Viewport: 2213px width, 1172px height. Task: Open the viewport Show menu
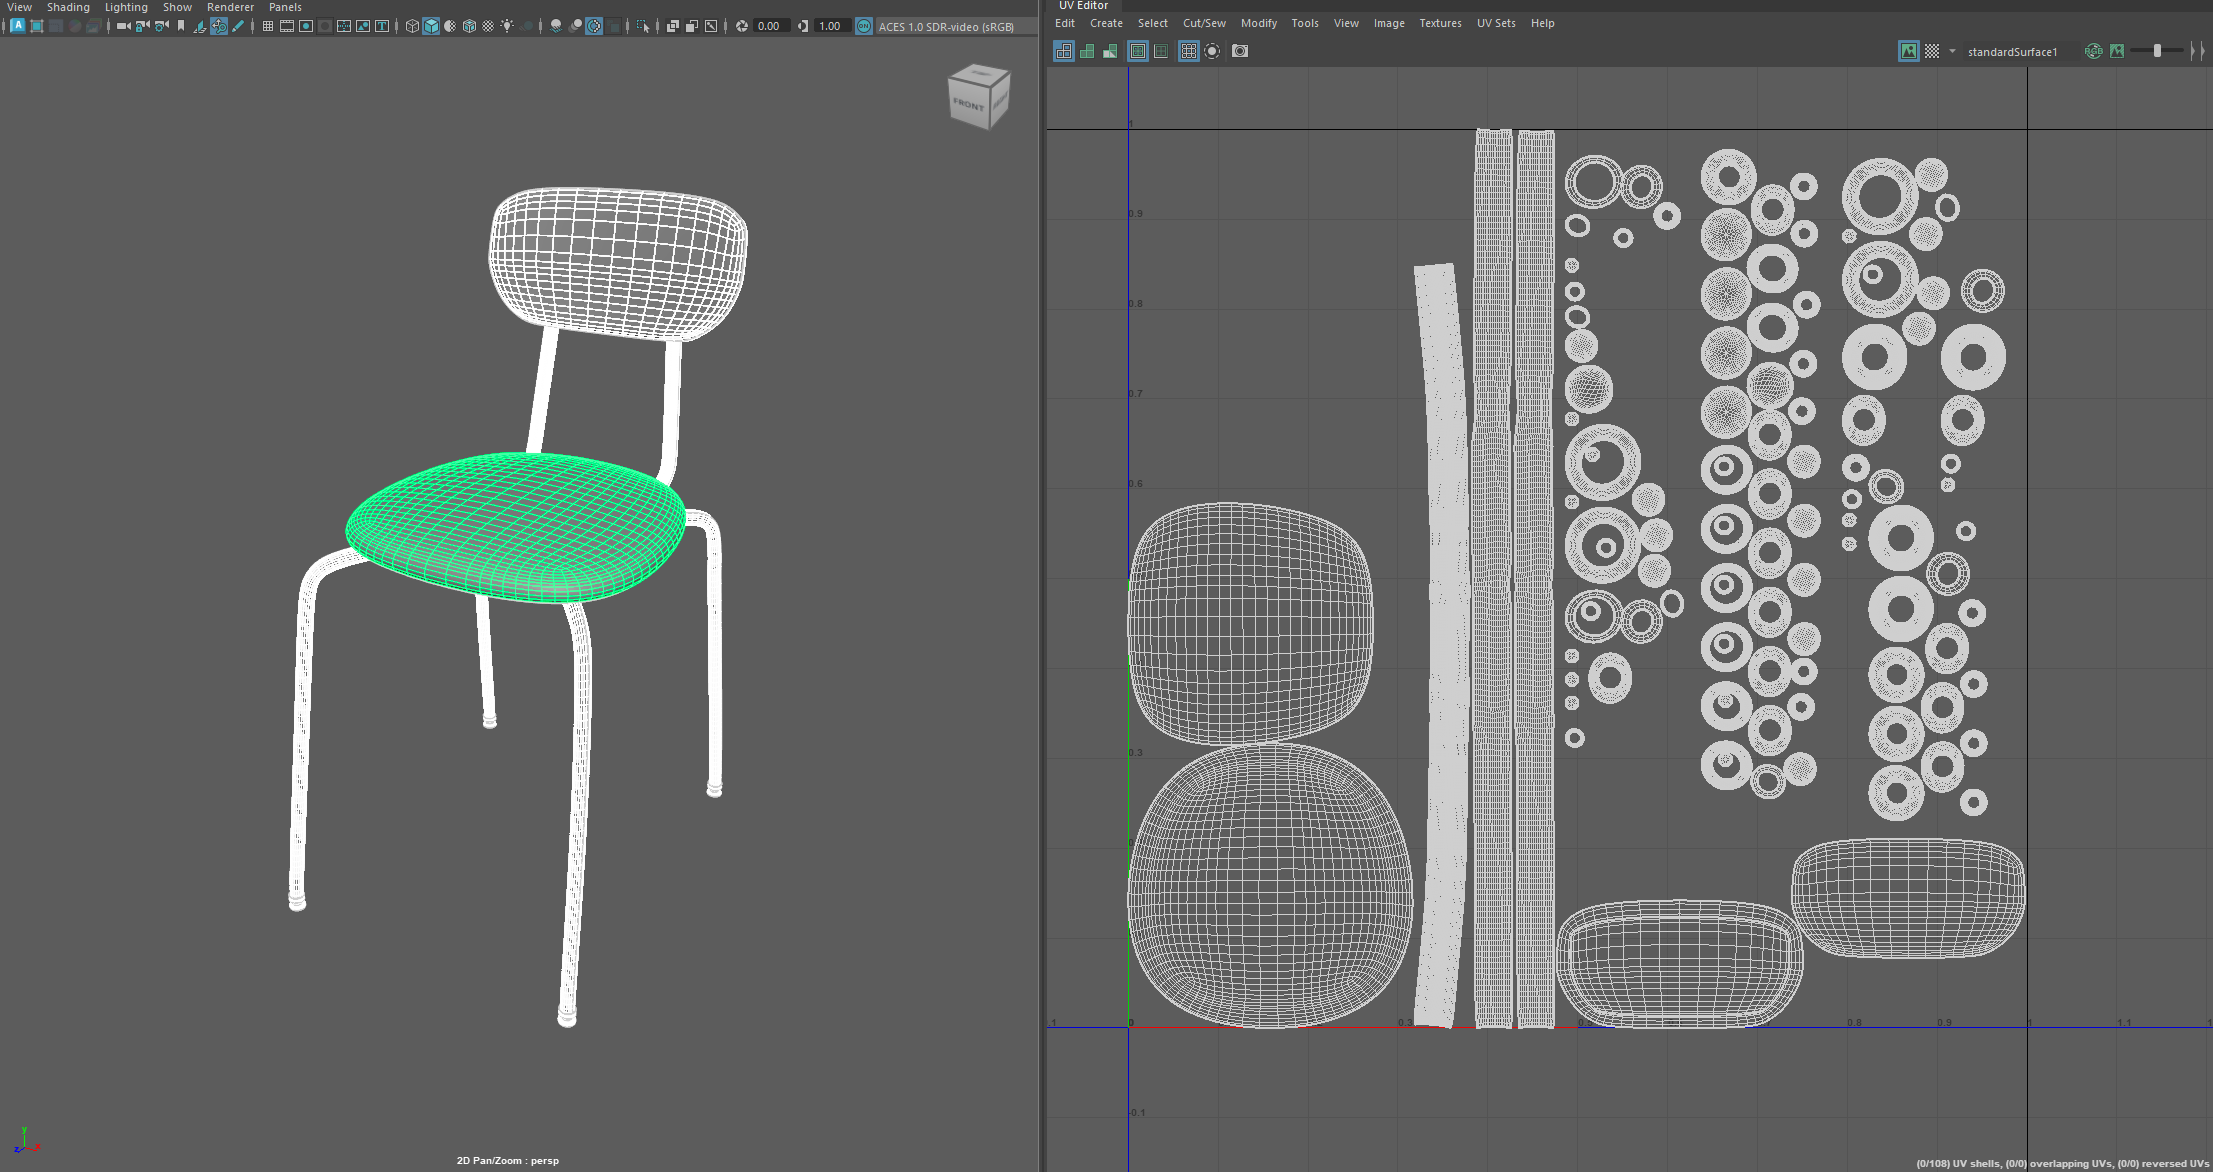(177, 7)
